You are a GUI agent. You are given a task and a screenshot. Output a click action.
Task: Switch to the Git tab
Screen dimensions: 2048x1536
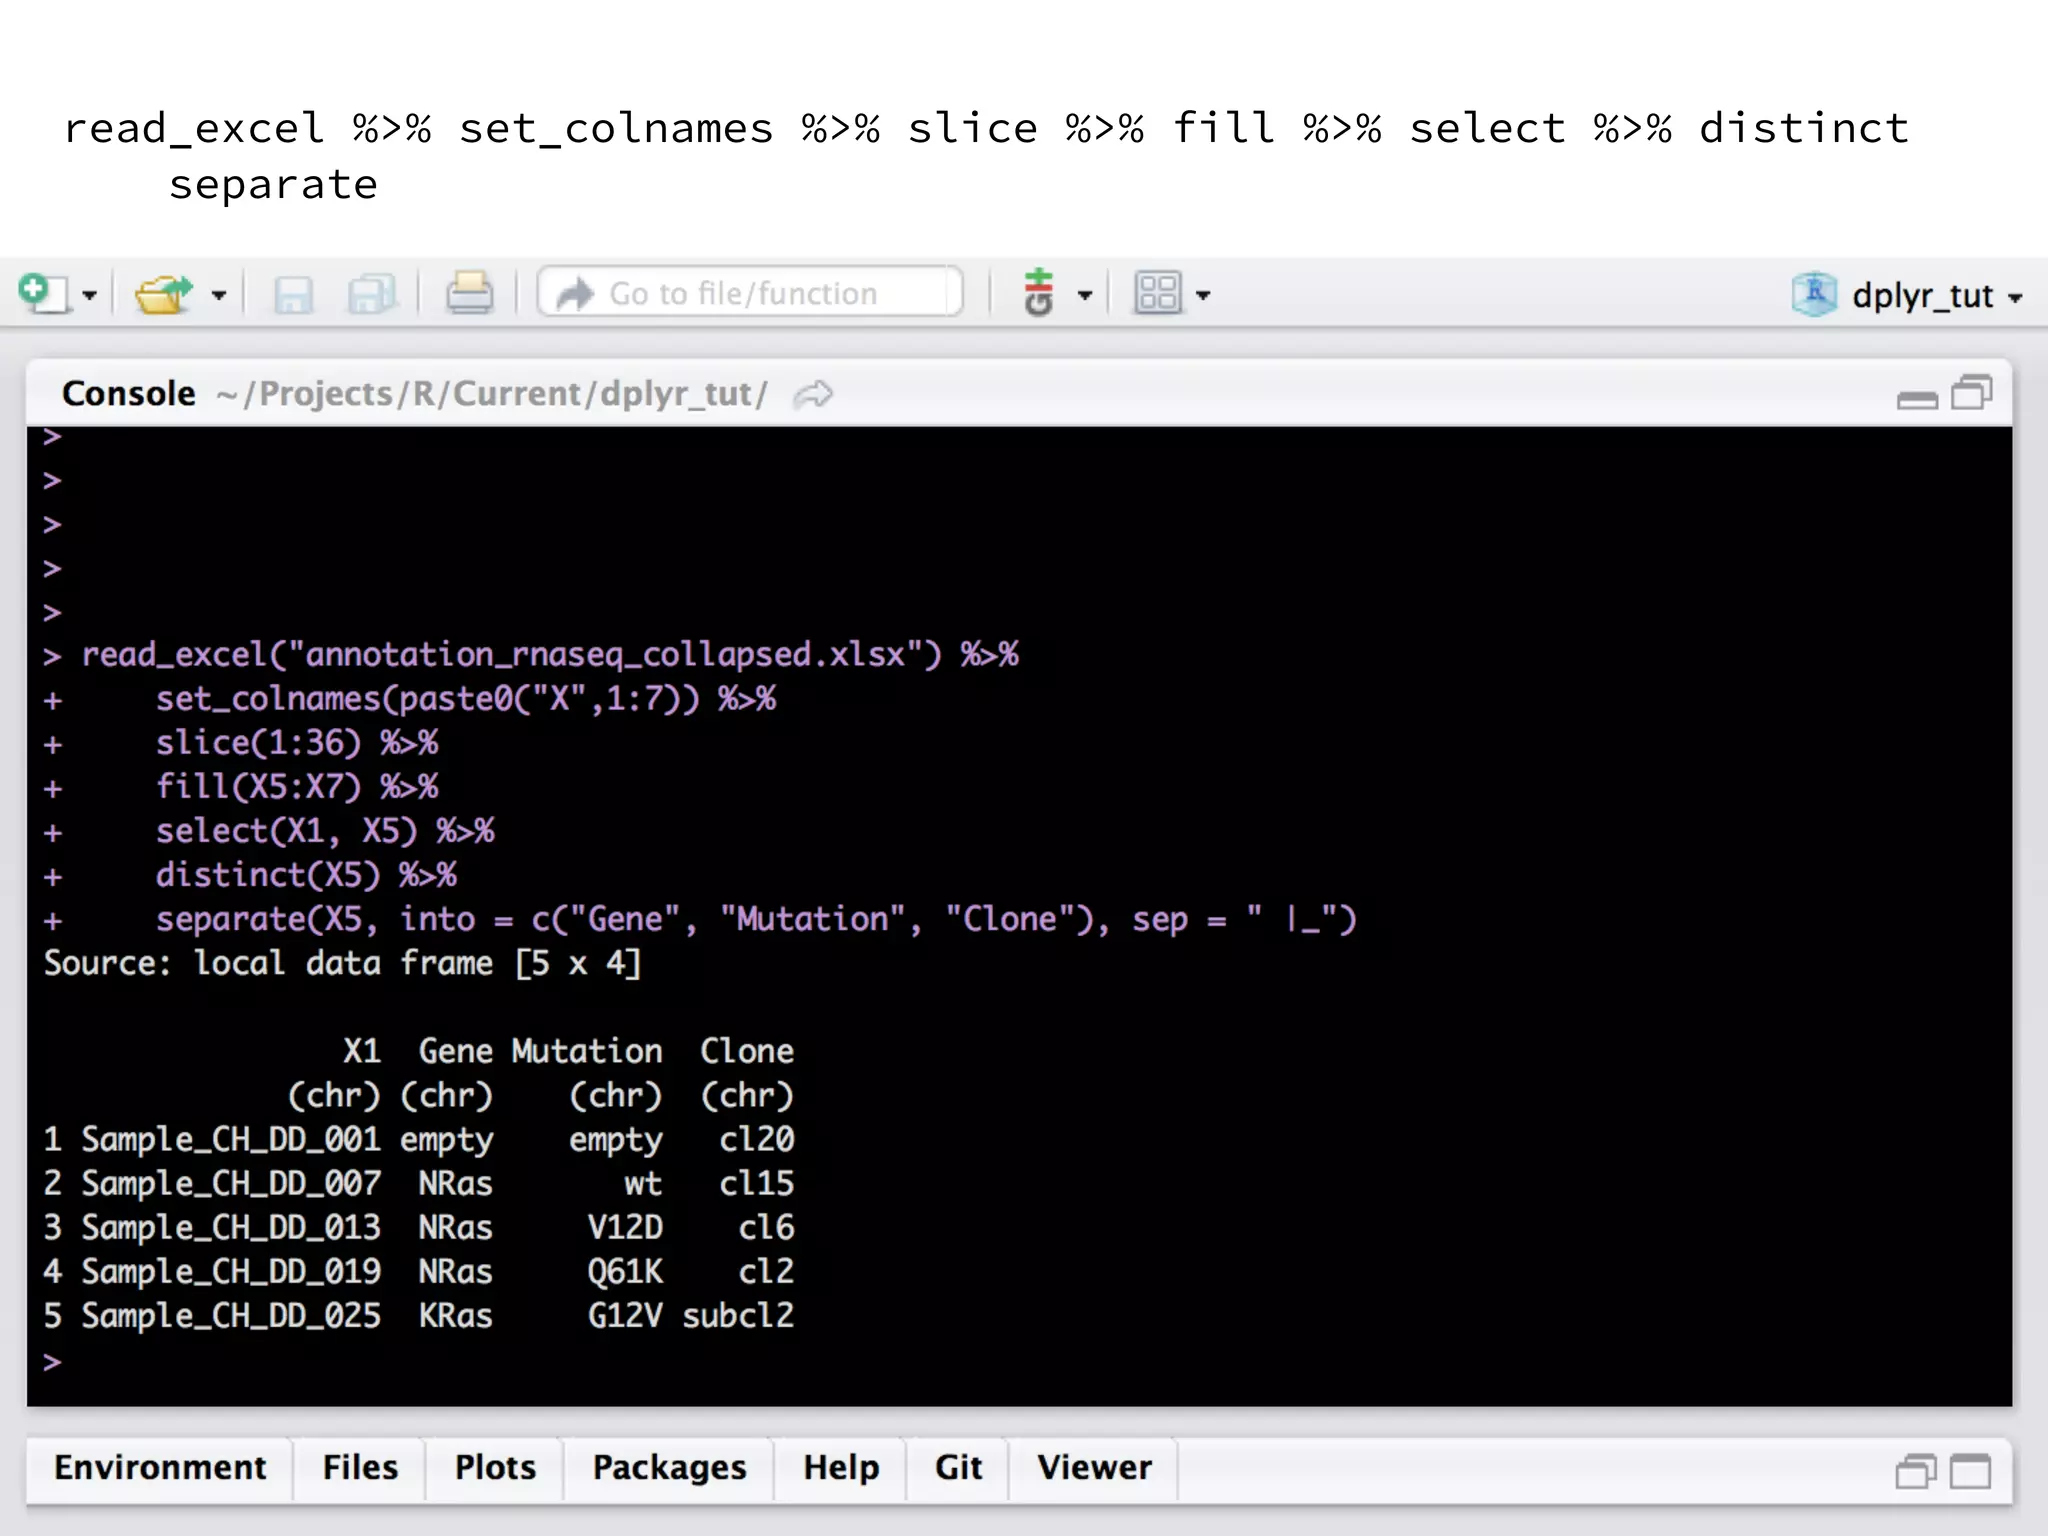(958, 1468)
